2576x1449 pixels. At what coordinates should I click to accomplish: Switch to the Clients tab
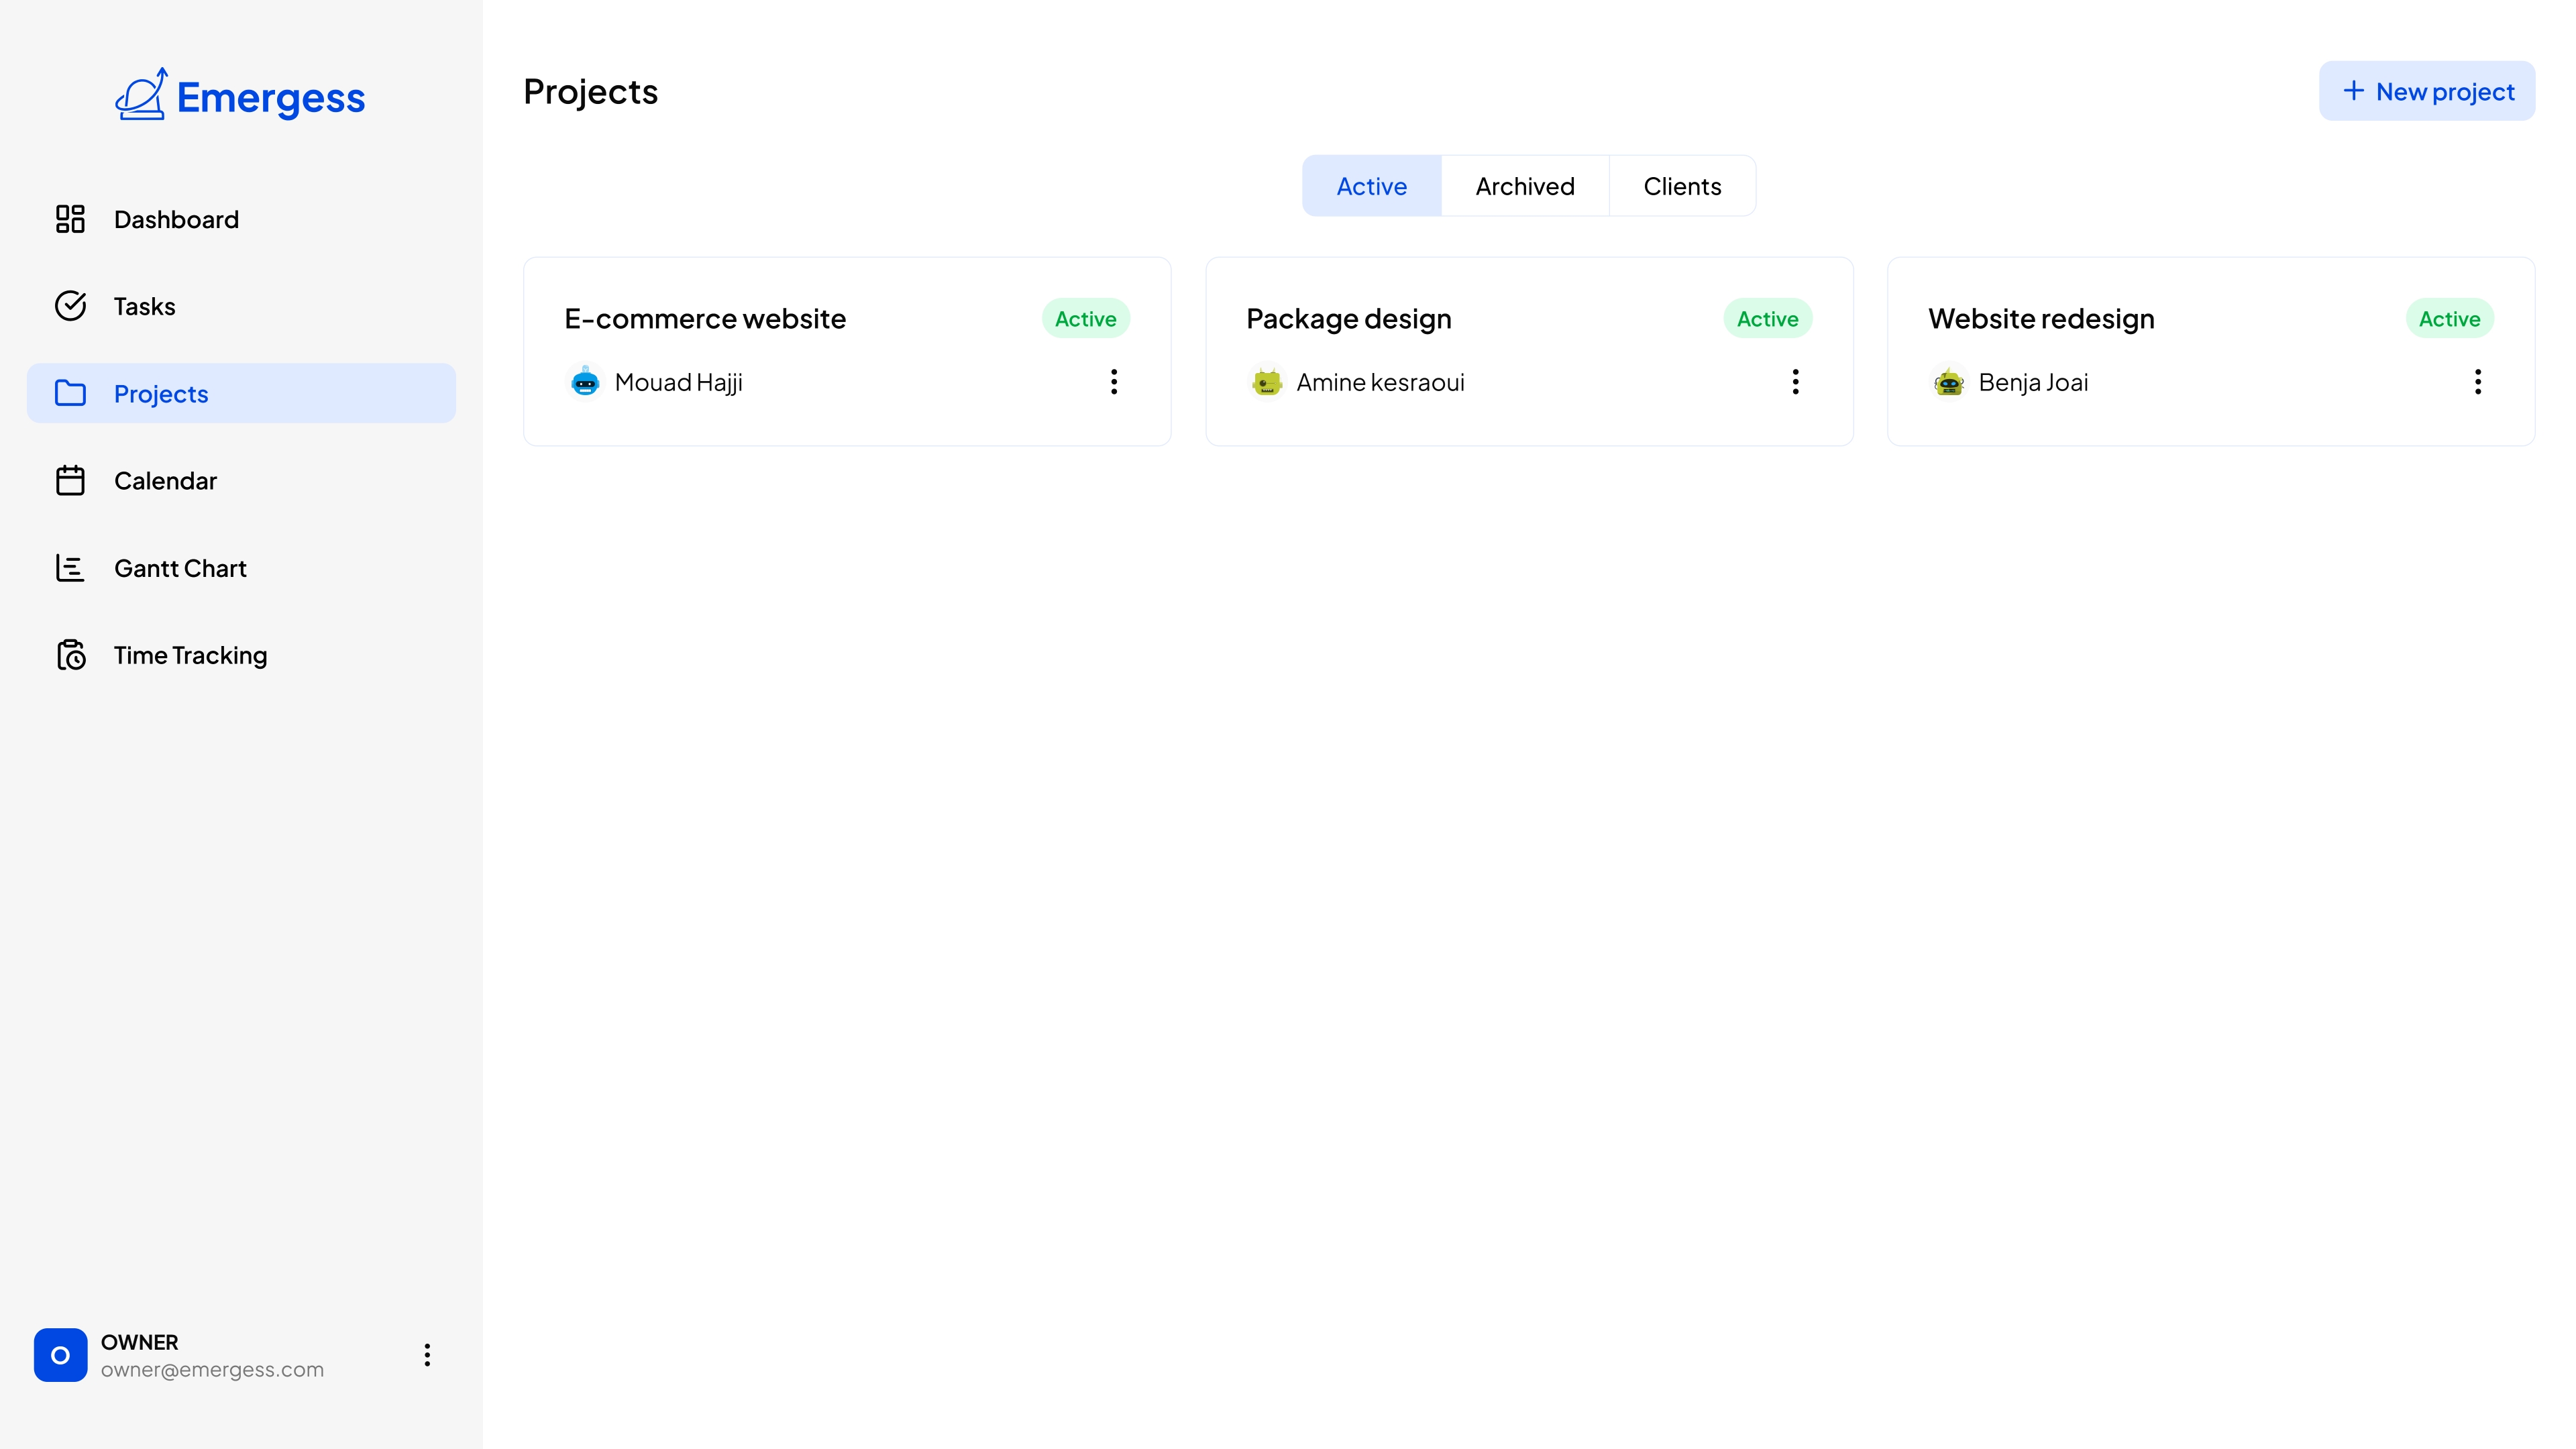(1681, 185)
